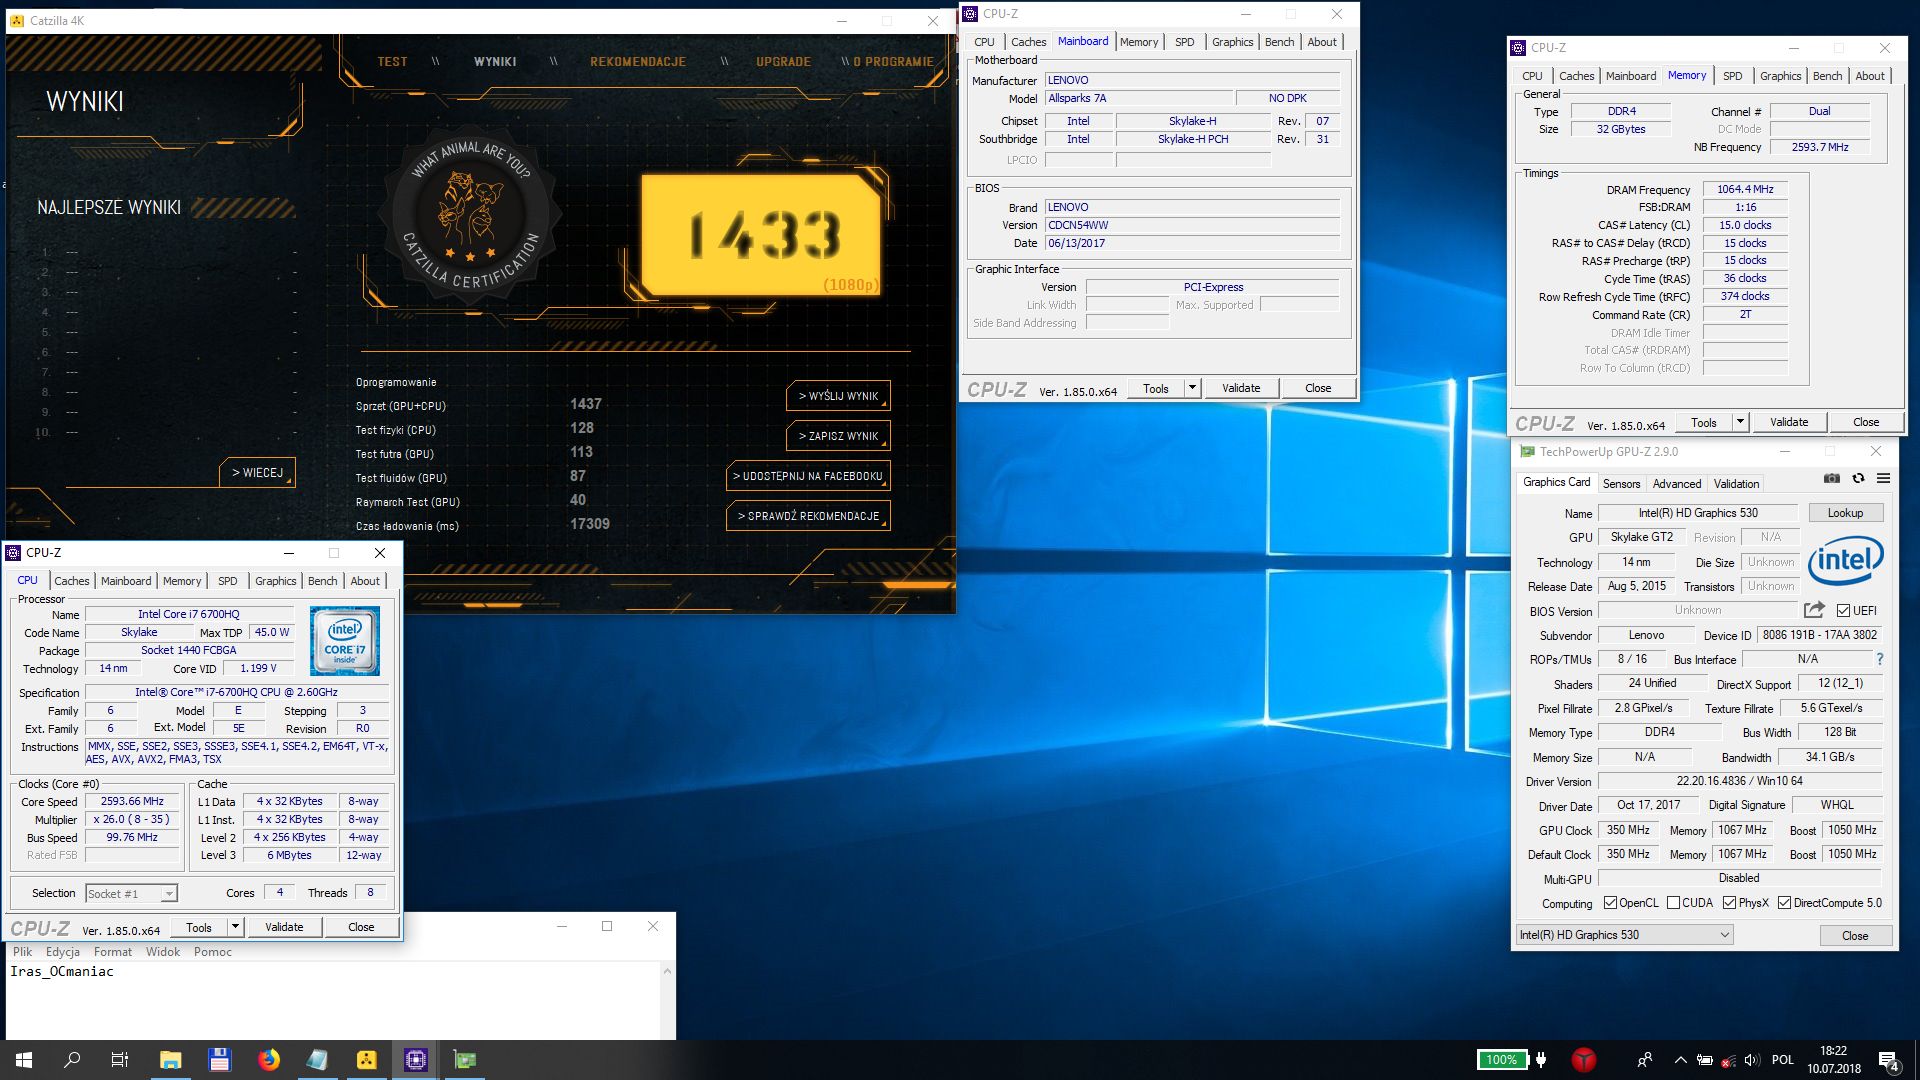This screenshot has height=1080, width=1920.
Task: Open the Action Center notifications
Action: click(x=1889, y=1061)
